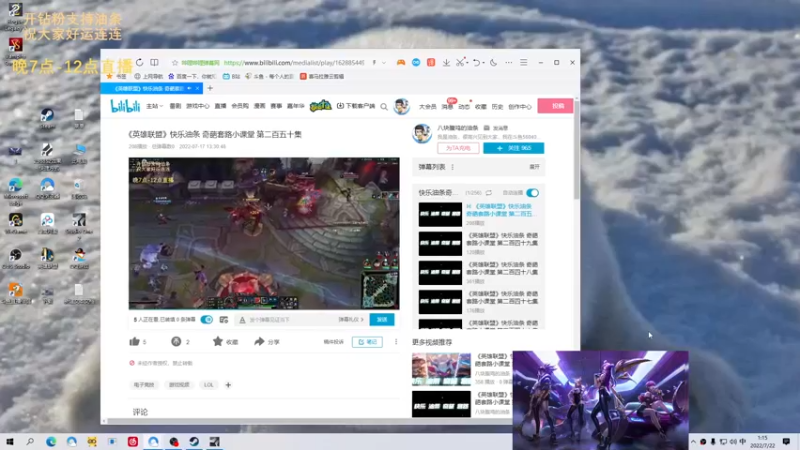Open the Windows Start button
The width and height of the screenshot is (800, 450).
(10, 441)
